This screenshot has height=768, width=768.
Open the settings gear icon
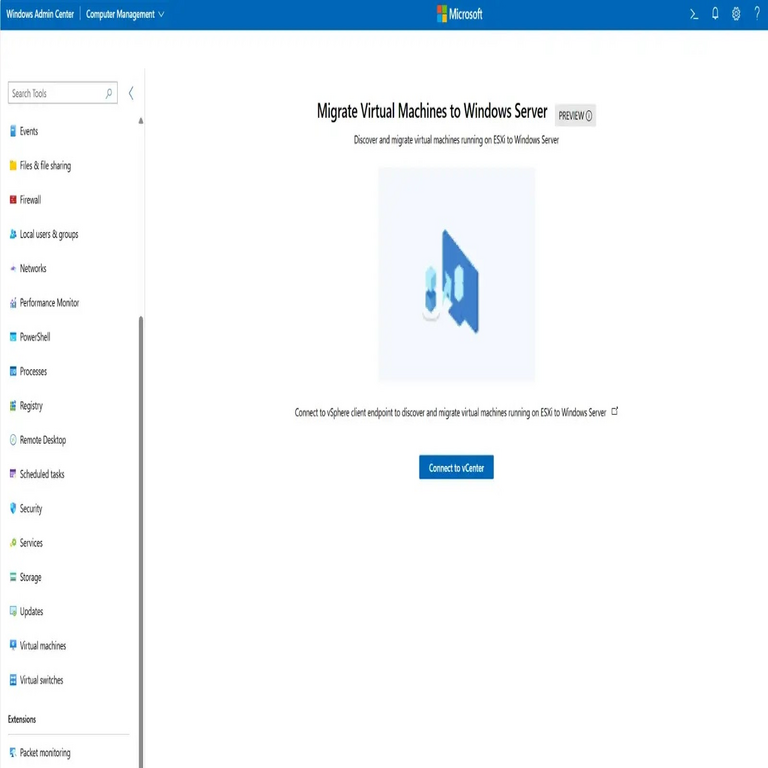pos(736,14)
